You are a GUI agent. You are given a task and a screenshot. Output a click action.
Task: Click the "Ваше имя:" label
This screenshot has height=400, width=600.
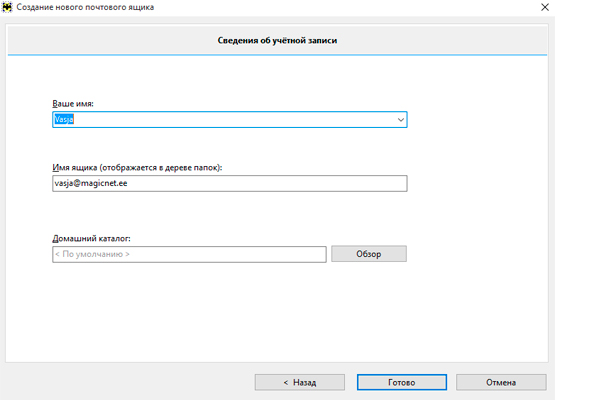click(73, 104)
